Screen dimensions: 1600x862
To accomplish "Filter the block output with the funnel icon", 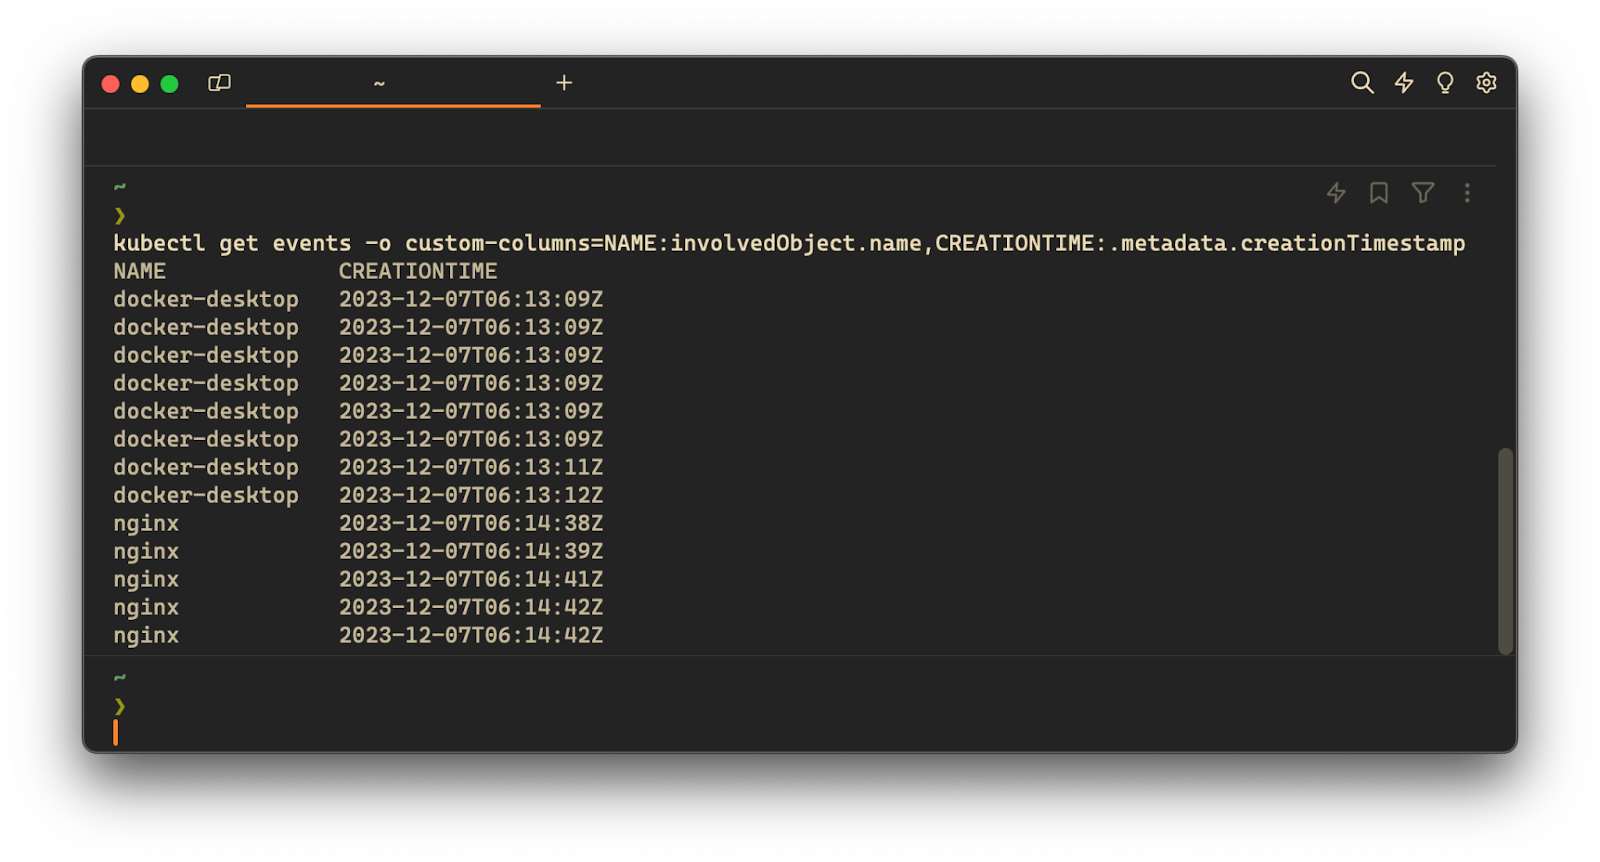I will (1423, 193).
